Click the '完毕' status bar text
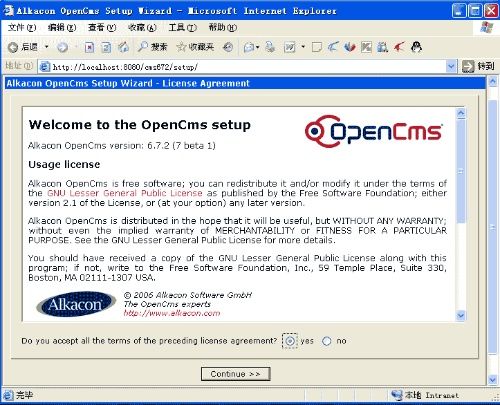Screen dimensions: 500x405 (x=25, y=395)
